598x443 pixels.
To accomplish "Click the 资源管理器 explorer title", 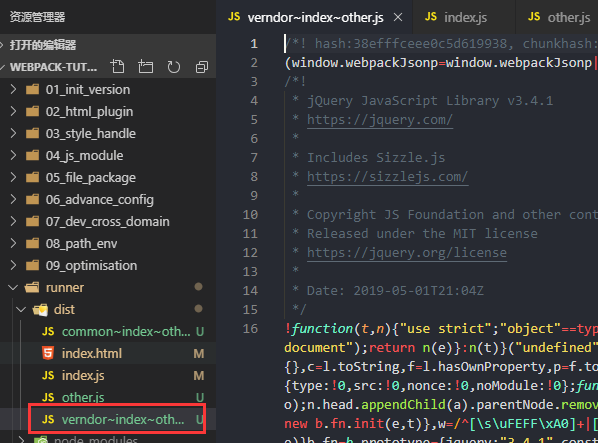I will 37,17.
